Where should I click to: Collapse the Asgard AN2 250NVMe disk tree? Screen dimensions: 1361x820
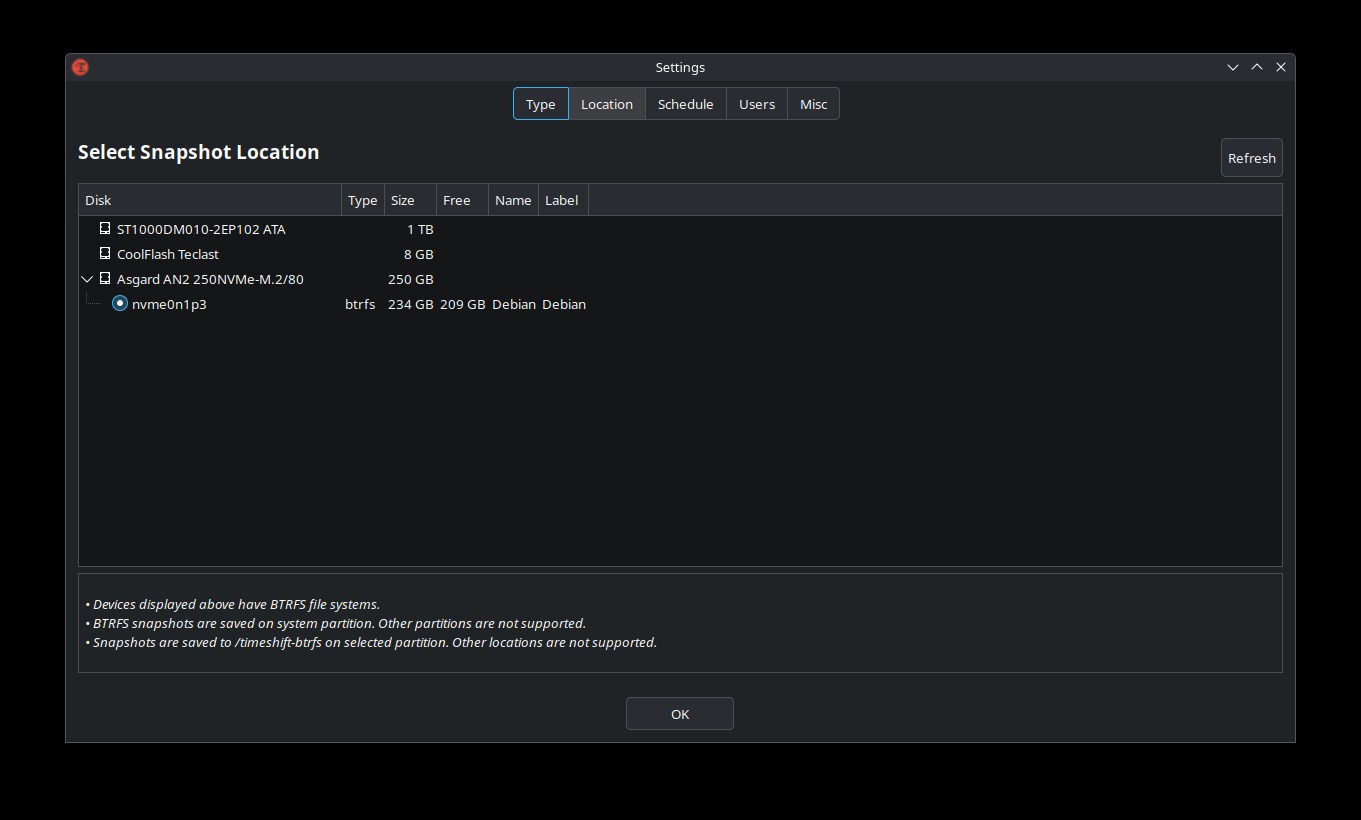(88, 279)
